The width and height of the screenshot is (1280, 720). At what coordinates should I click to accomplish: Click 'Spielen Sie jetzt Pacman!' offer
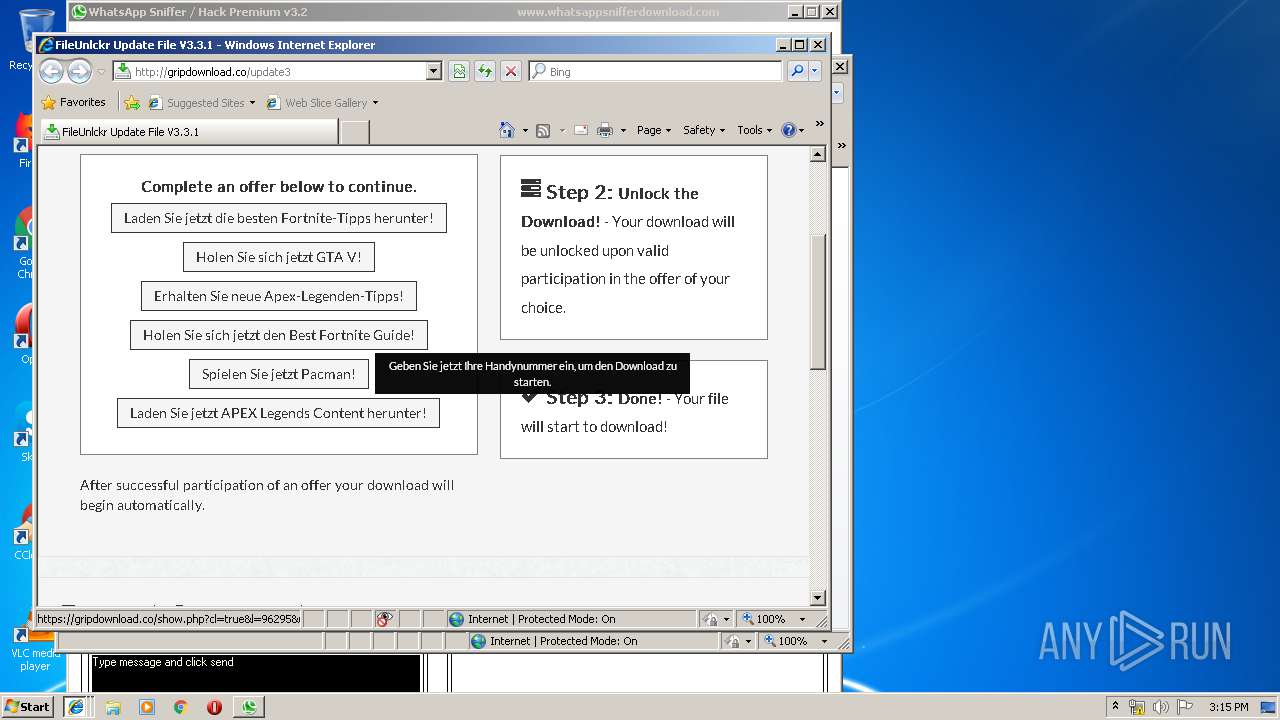click(x=279, y=374)
